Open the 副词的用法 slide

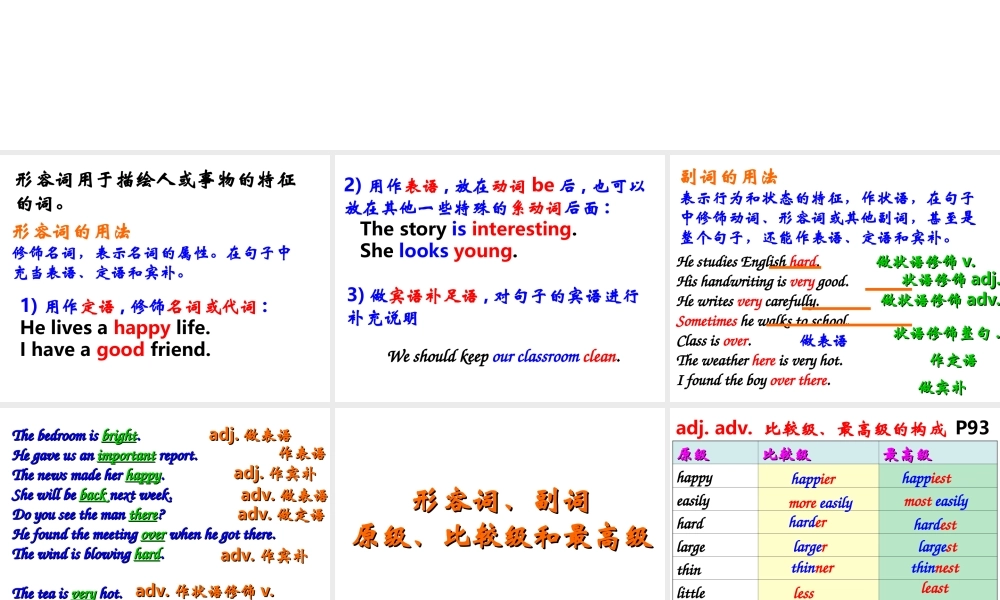835,278
